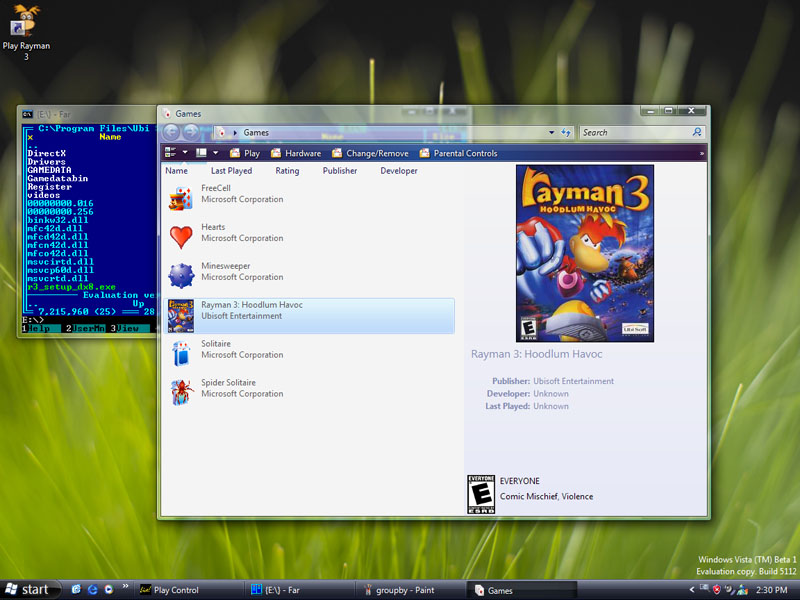Click Hardware in the Games toolbar
This screenshot has width=800, height=600.
(296, 153)
